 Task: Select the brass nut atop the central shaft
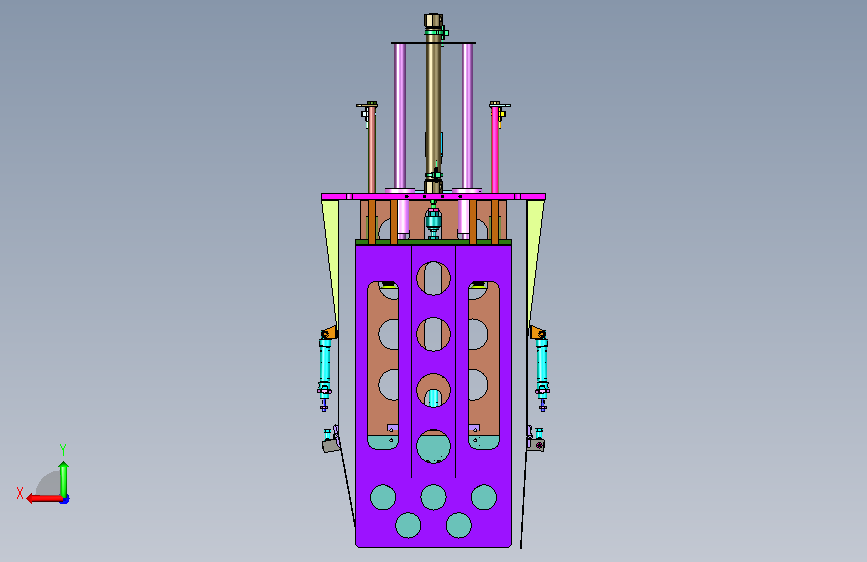point(434,20)
